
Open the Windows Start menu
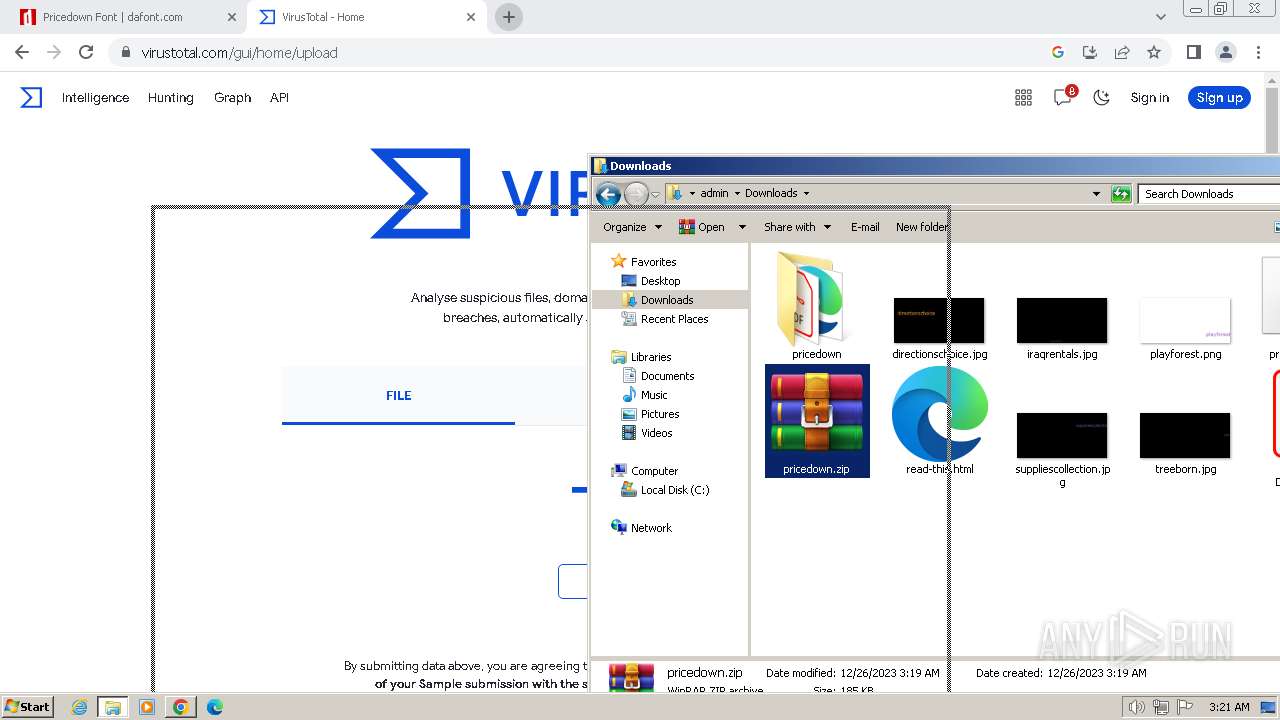[x=27, y=707]
